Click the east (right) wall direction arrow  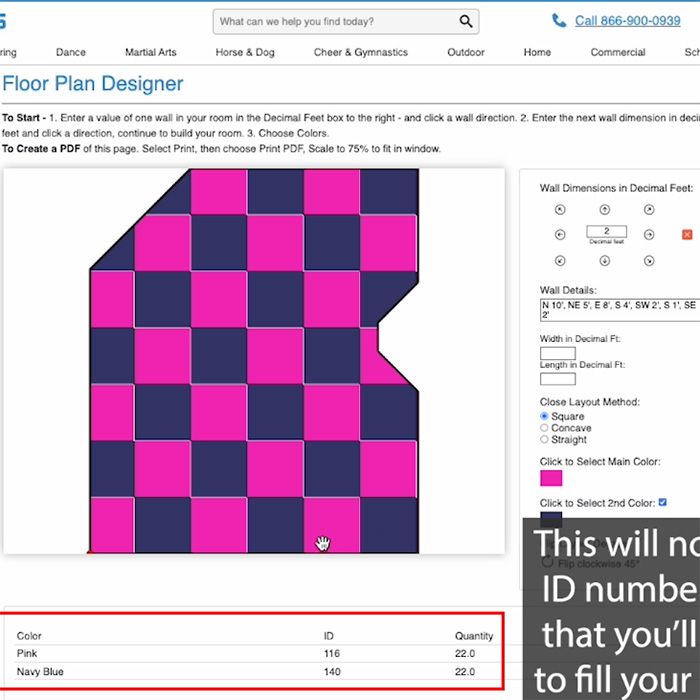649,235
